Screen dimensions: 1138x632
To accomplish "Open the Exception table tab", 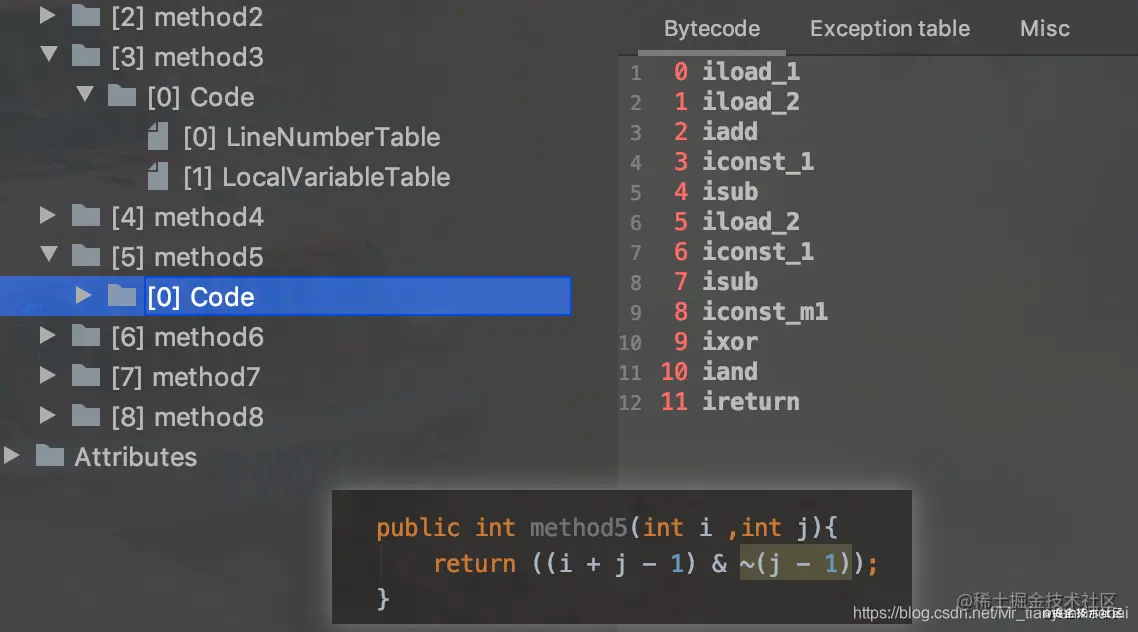I will click(x=890, y=28).
